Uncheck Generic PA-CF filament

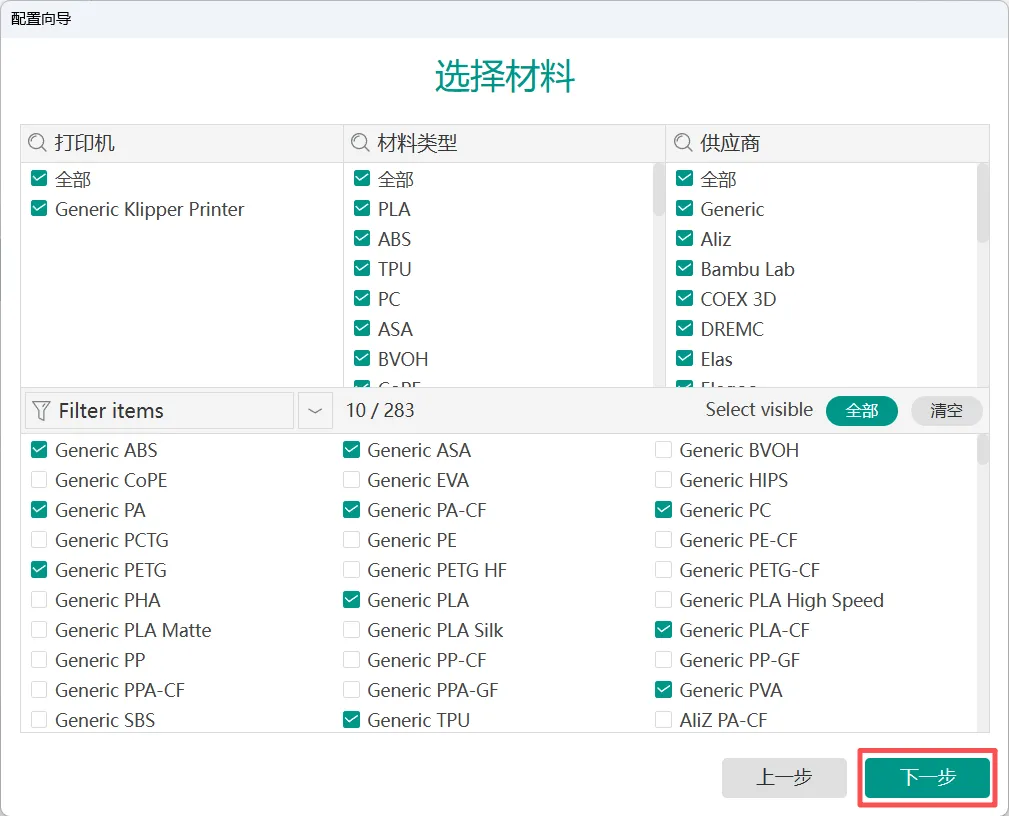click(x=351, y=510)
